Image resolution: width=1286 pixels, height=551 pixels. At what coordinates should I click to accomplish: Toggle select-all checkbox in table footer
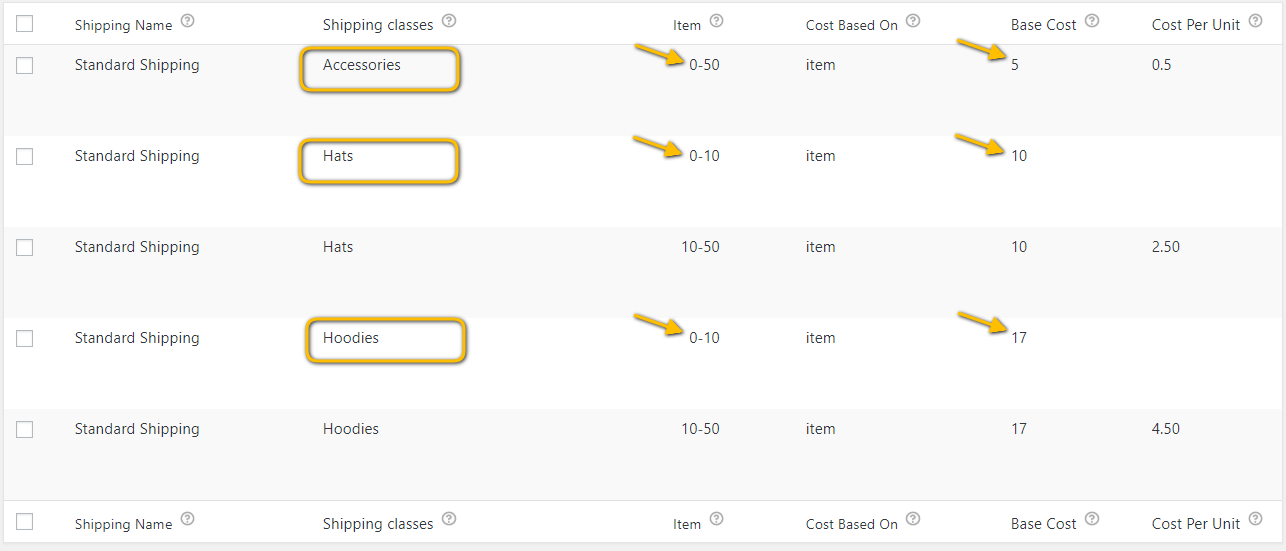point(25,522)
